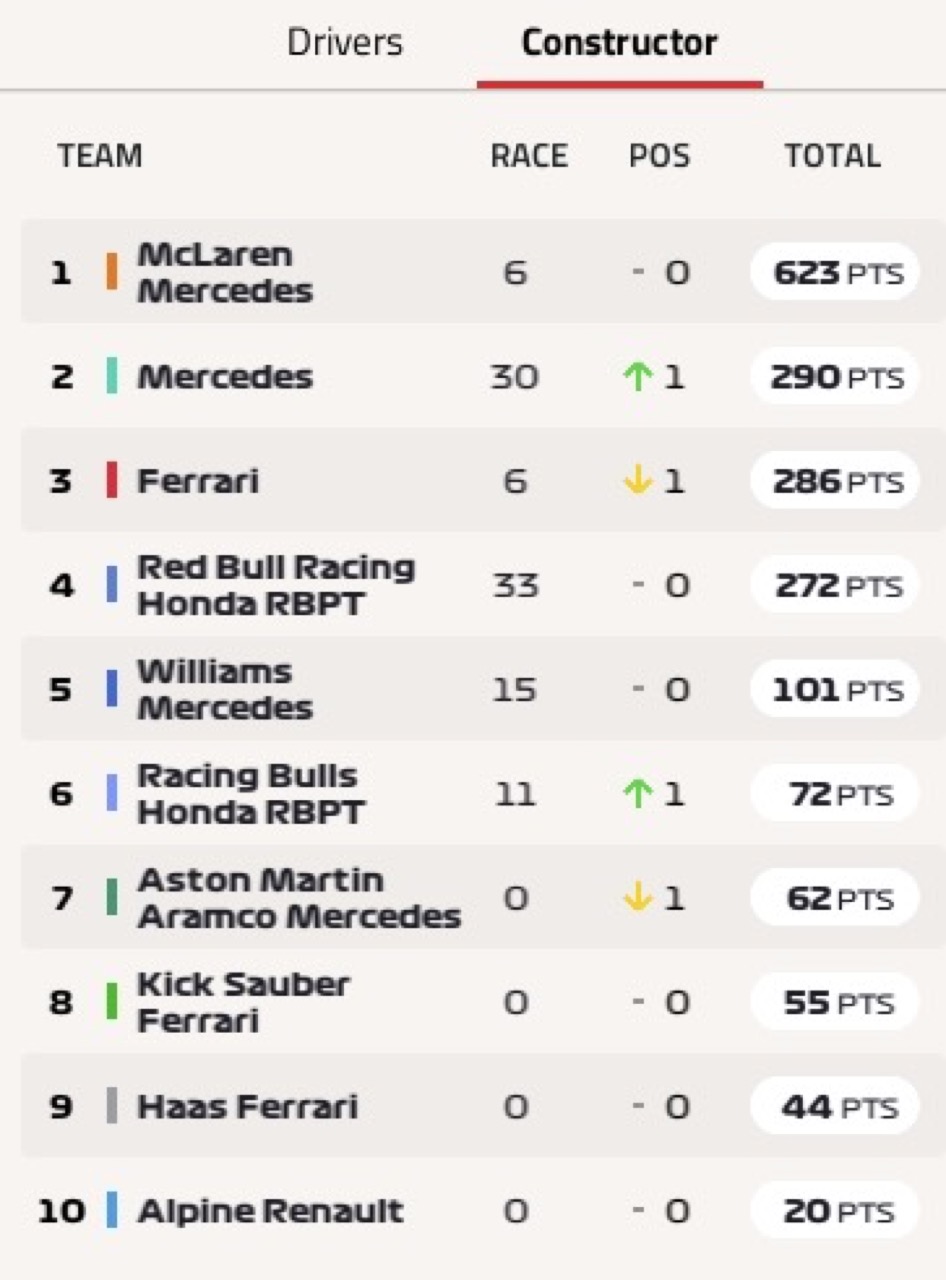
Task: Click Mercedes green up arrow icon
Action: click(637, 377)
